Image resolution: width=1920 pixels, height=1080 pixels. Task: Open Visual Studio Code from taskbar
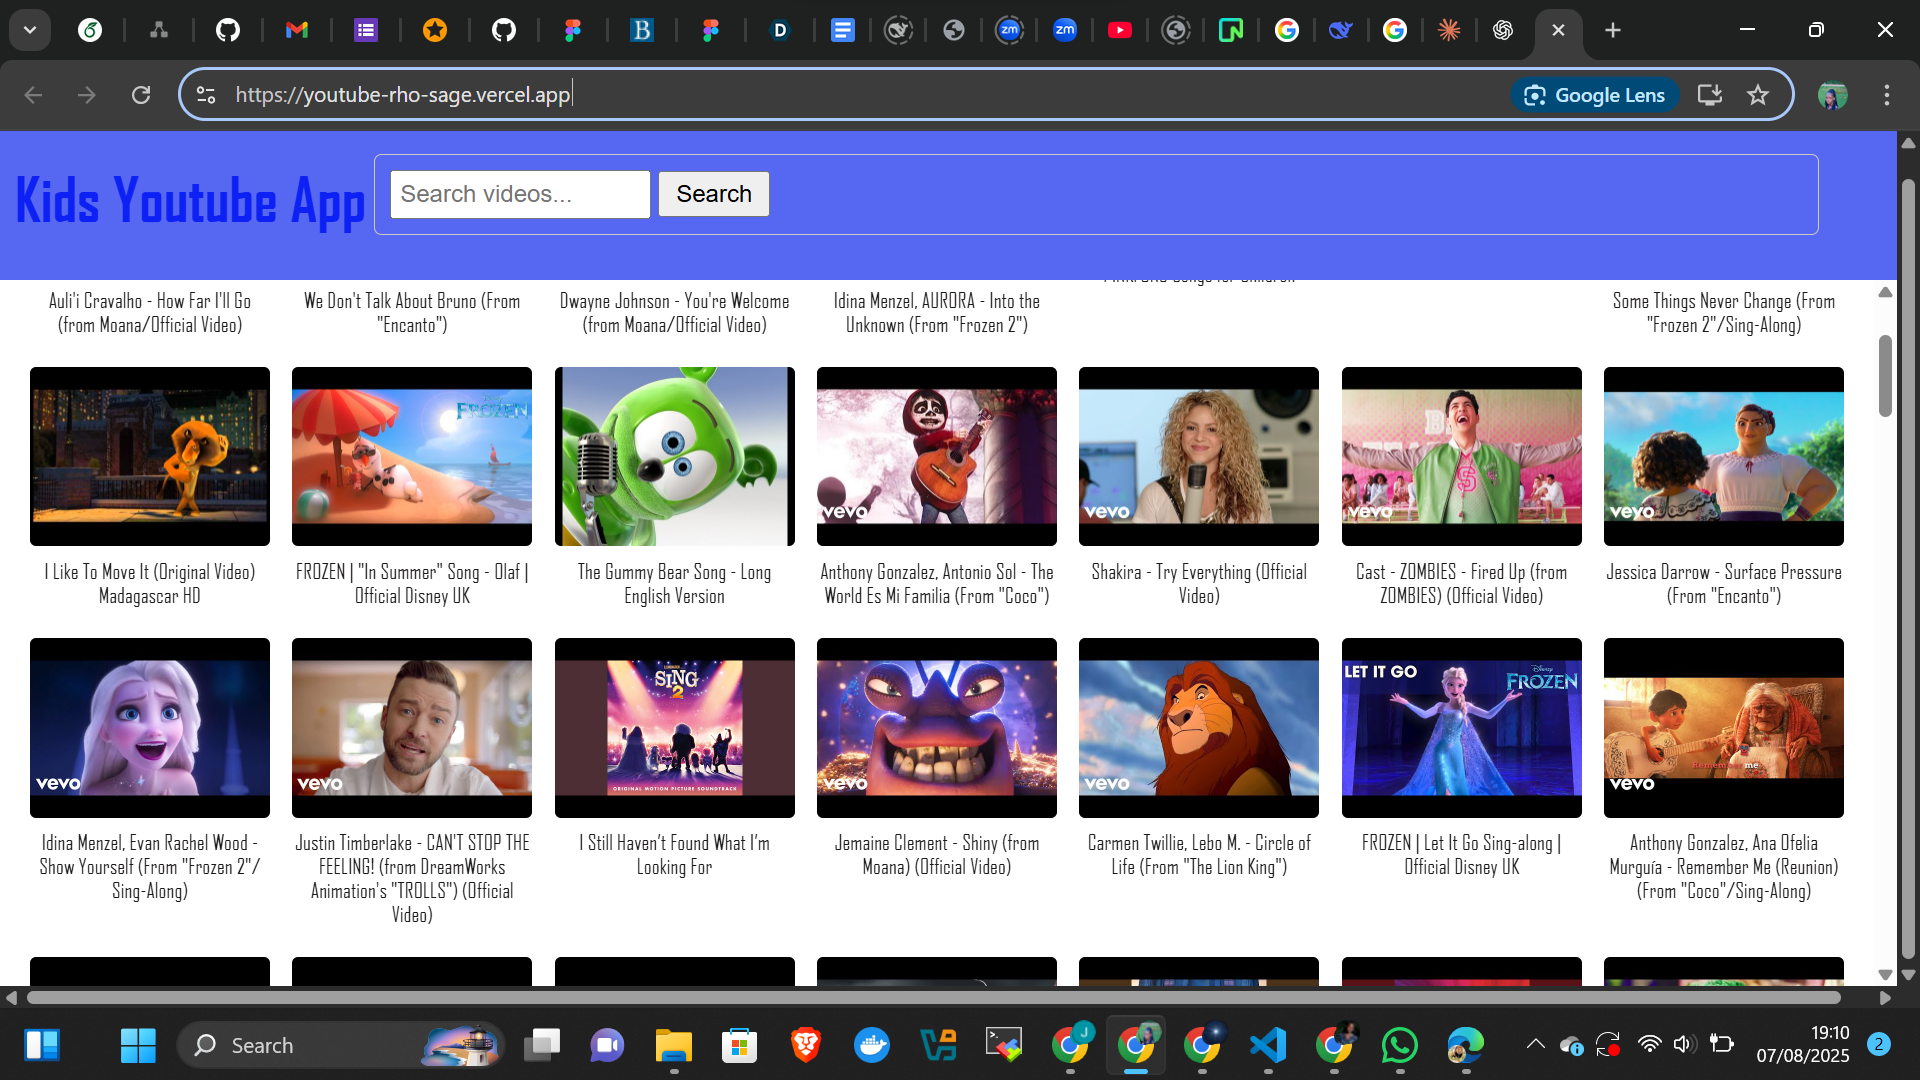(x=1267, y=1046)
